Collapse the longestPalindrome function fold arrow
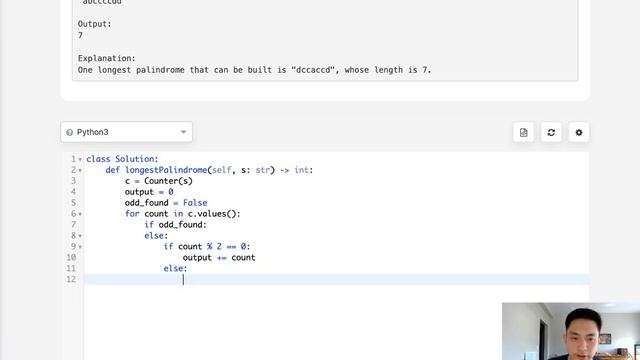This screenshot has width=640, height=360. [x=80, y=171]
